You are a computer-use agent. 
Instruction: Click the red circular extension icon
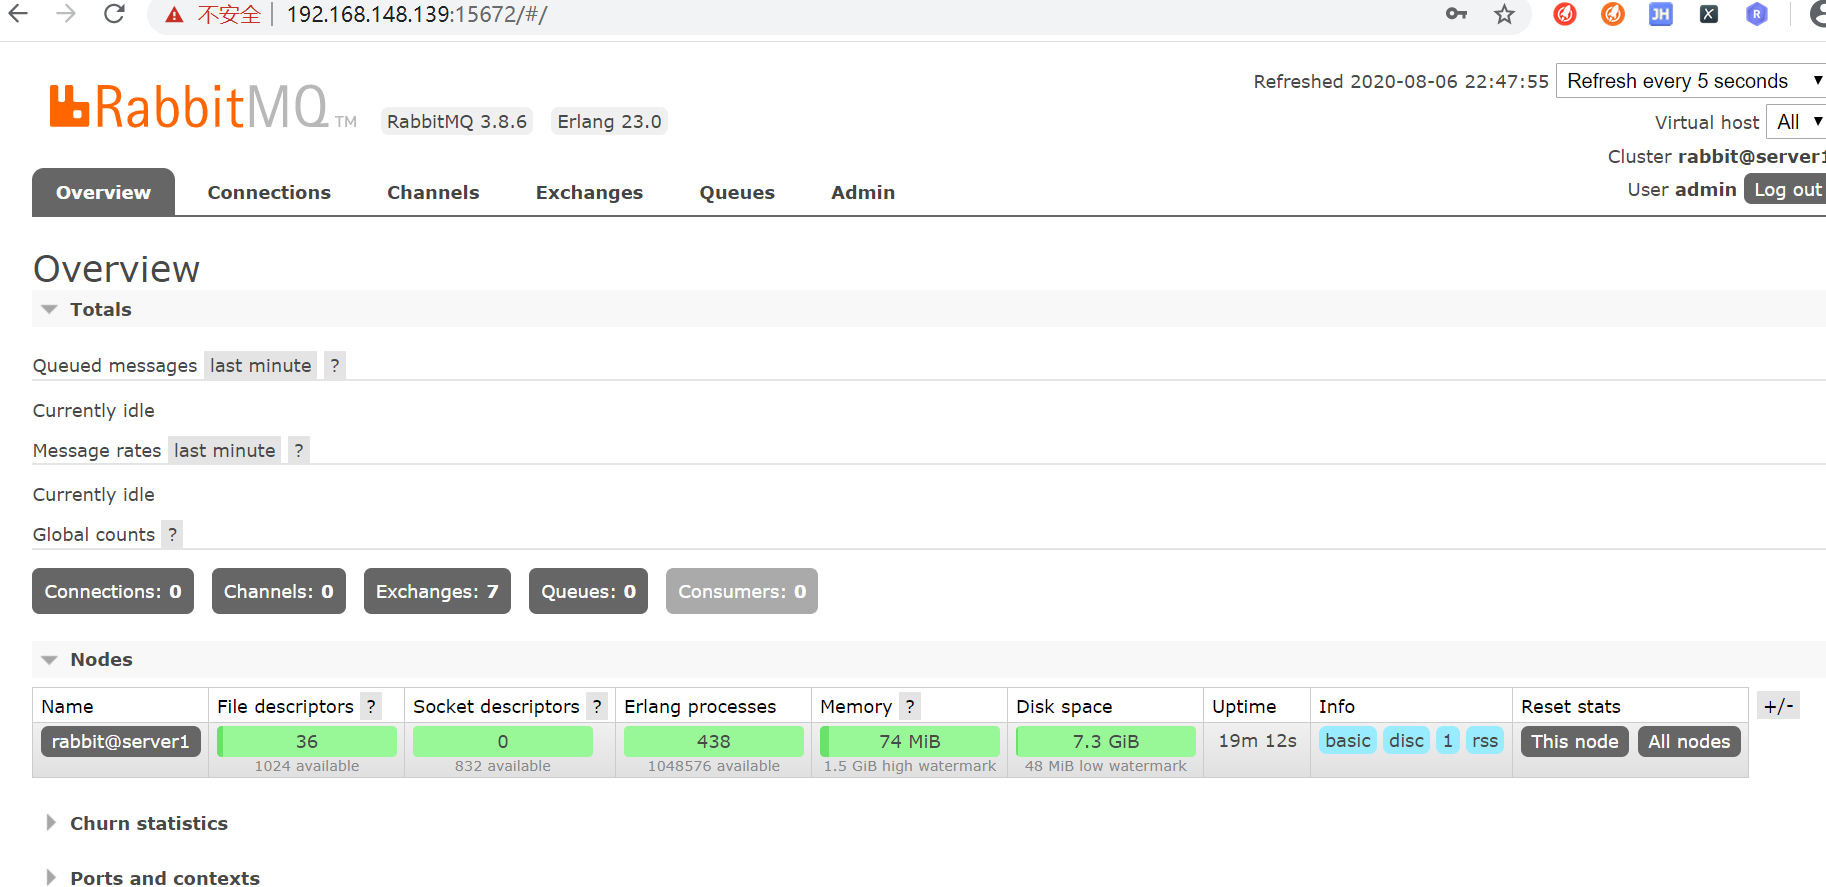click(1565, 14)
